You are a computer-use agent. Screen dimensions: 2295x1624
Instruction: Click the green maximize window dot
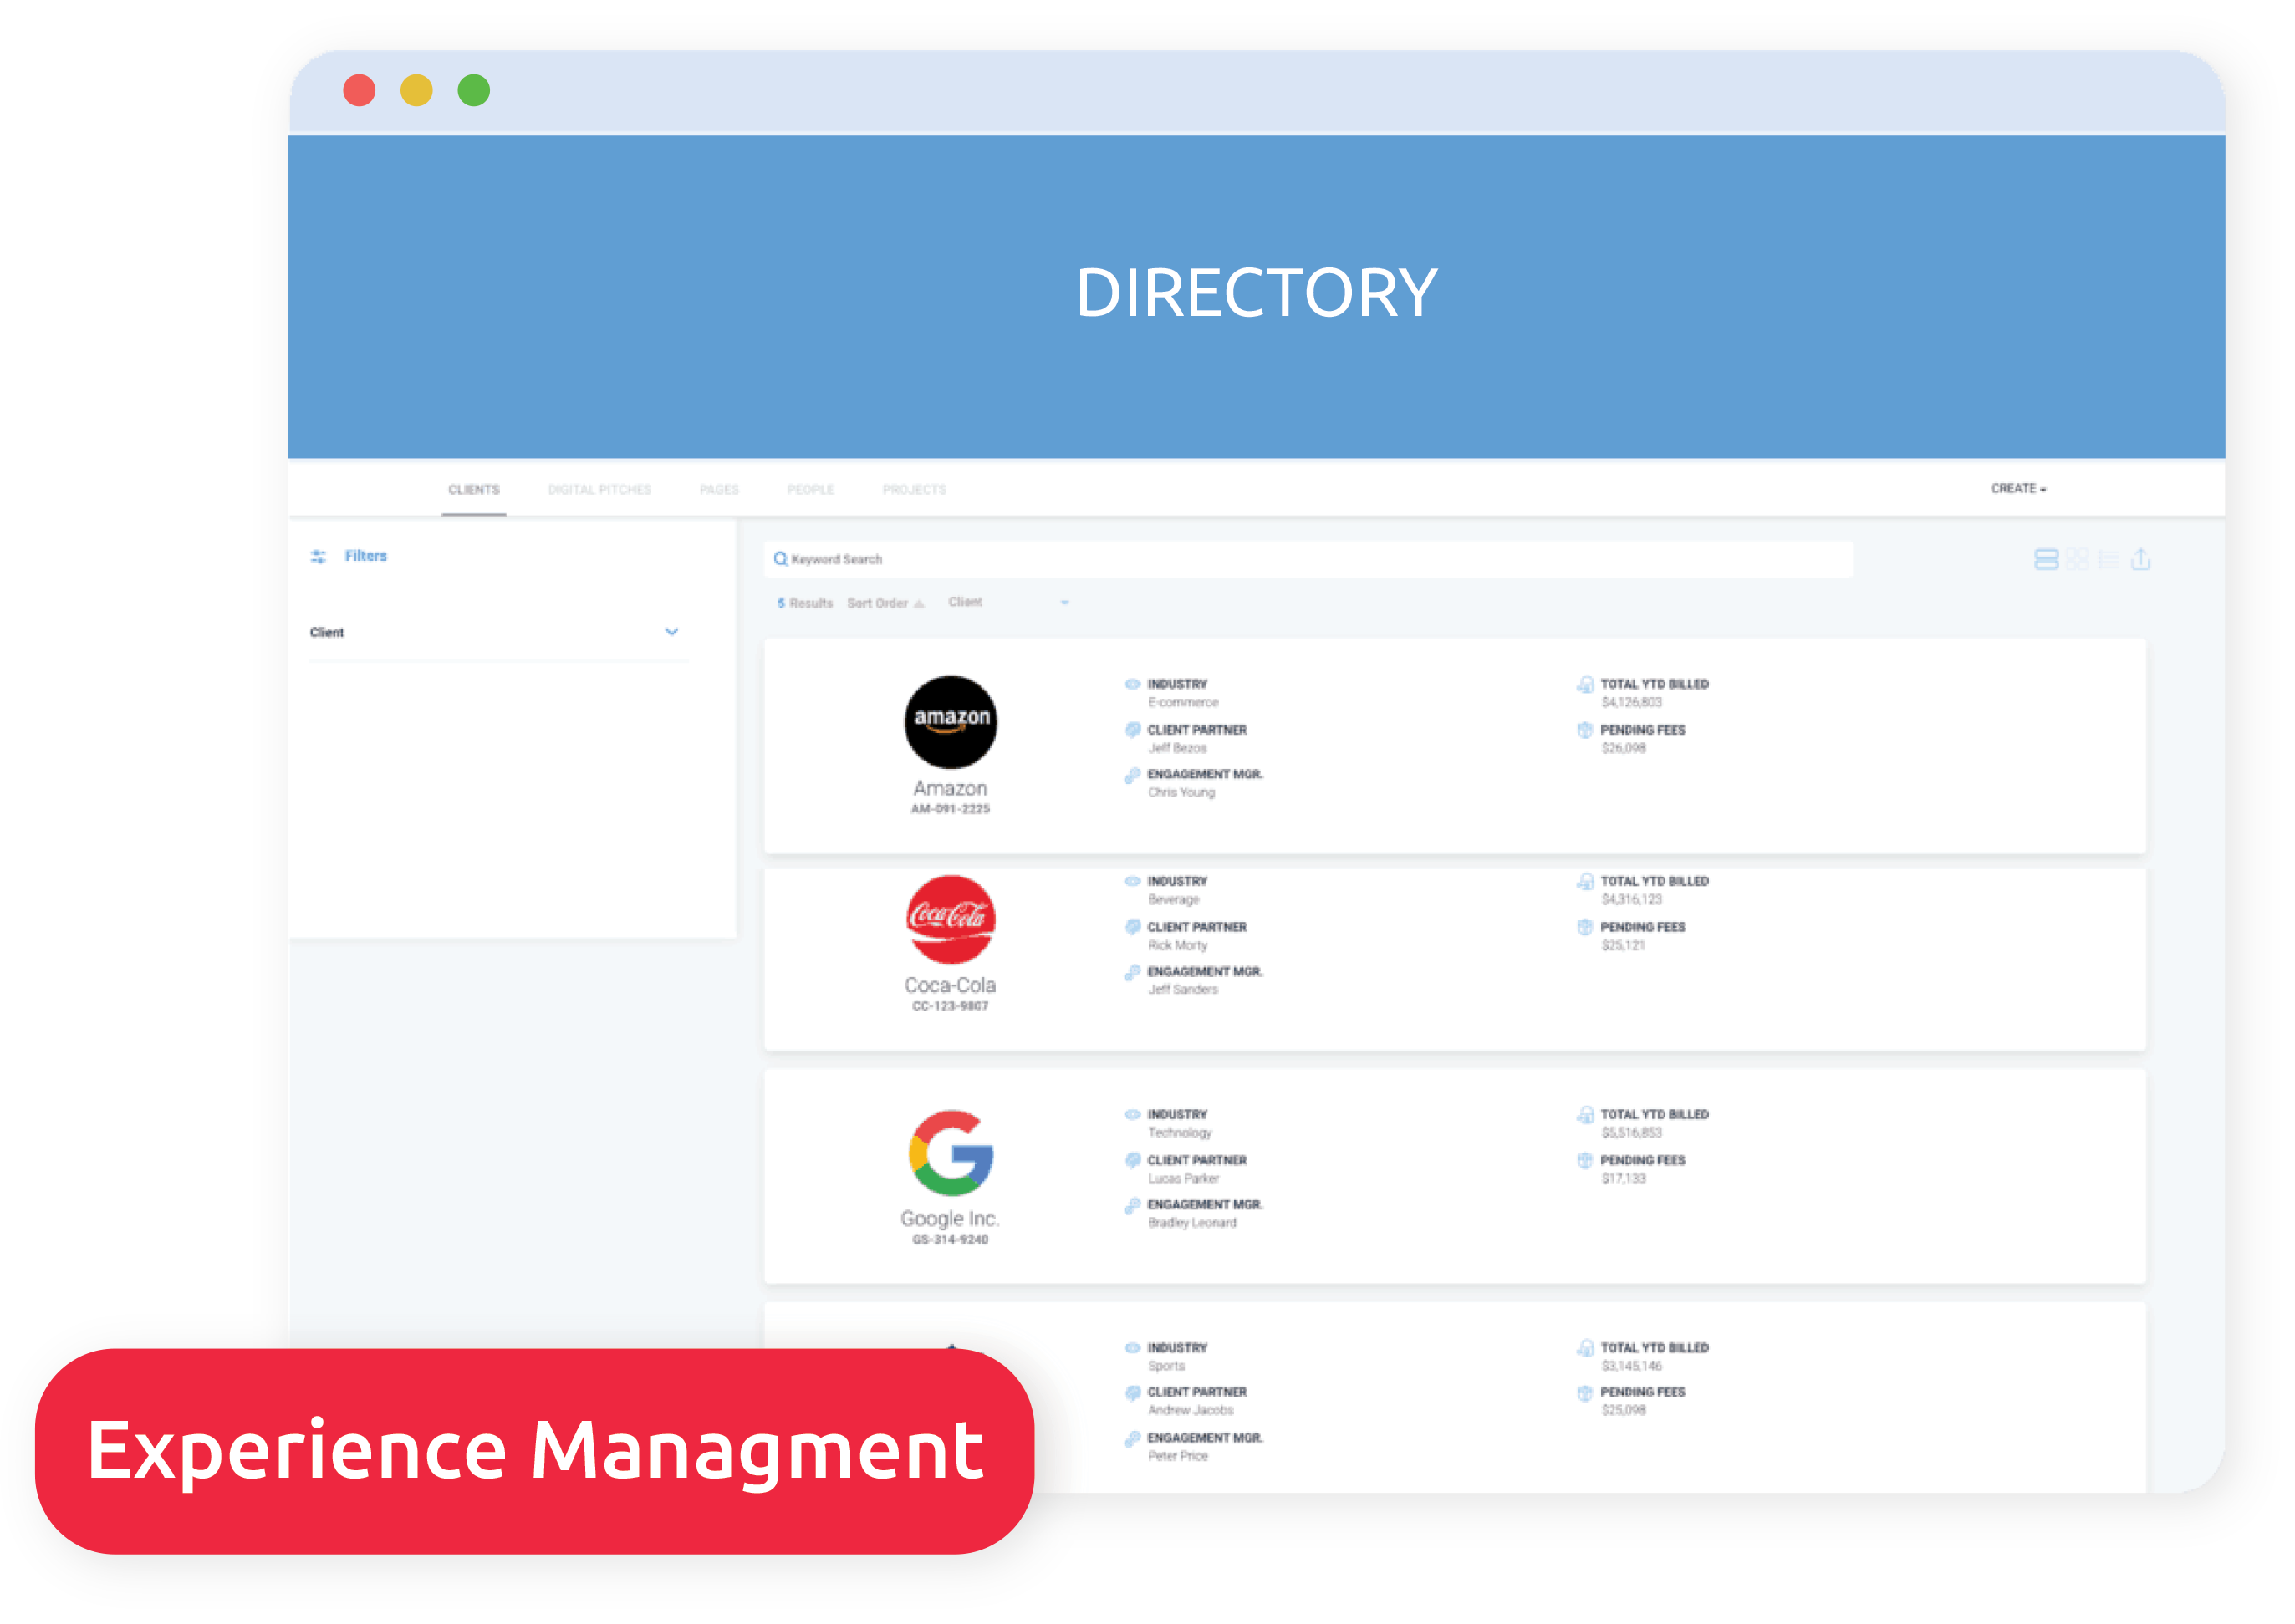coord(474,90)
